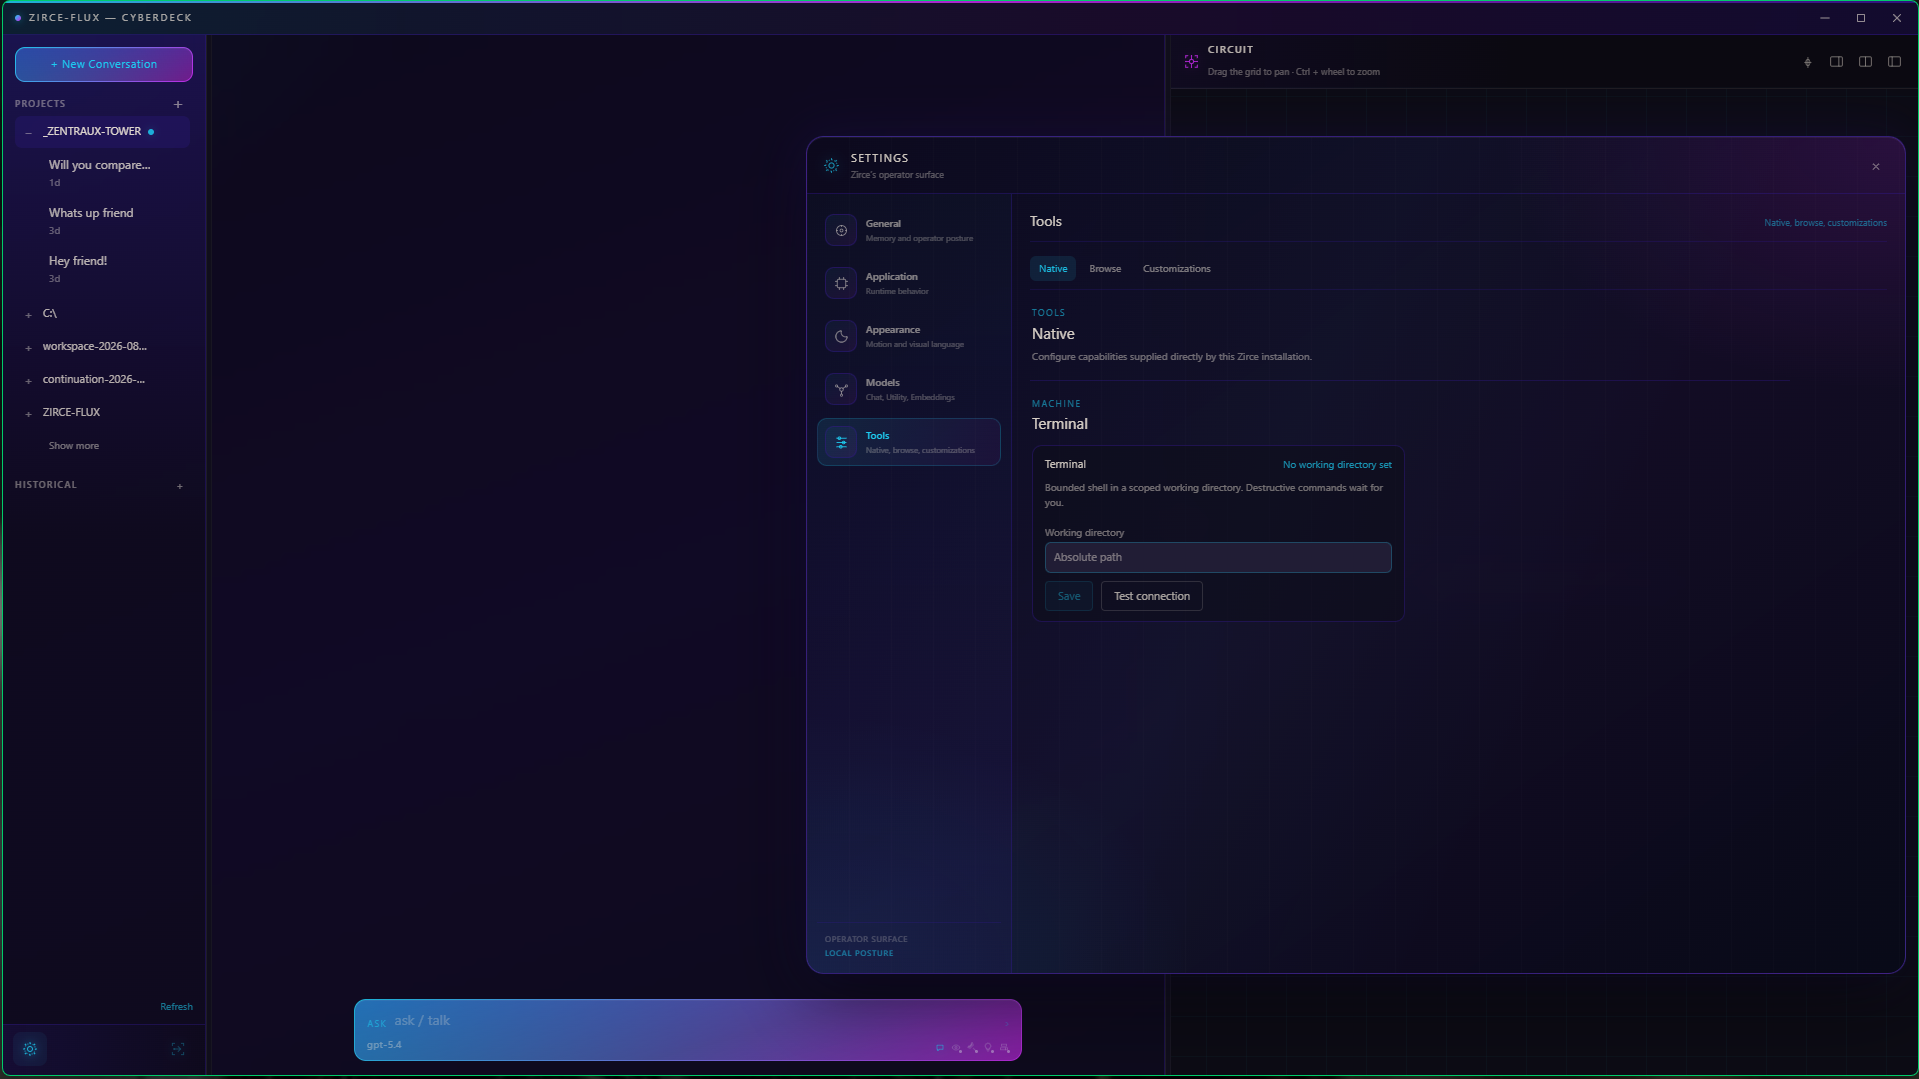
Task: Open Application settings section
Action: click(x=908, y=283)
